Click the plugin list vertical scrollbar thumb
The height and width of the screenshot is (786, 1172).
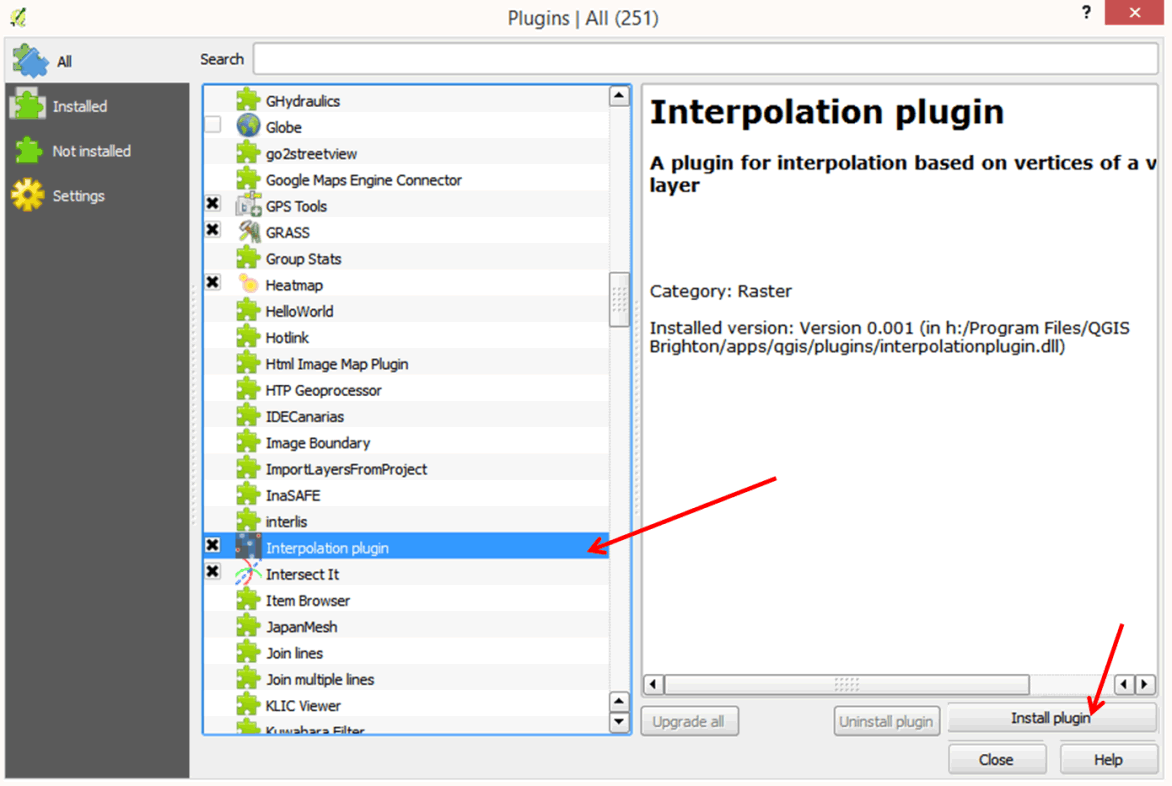[x=619, y=300]
